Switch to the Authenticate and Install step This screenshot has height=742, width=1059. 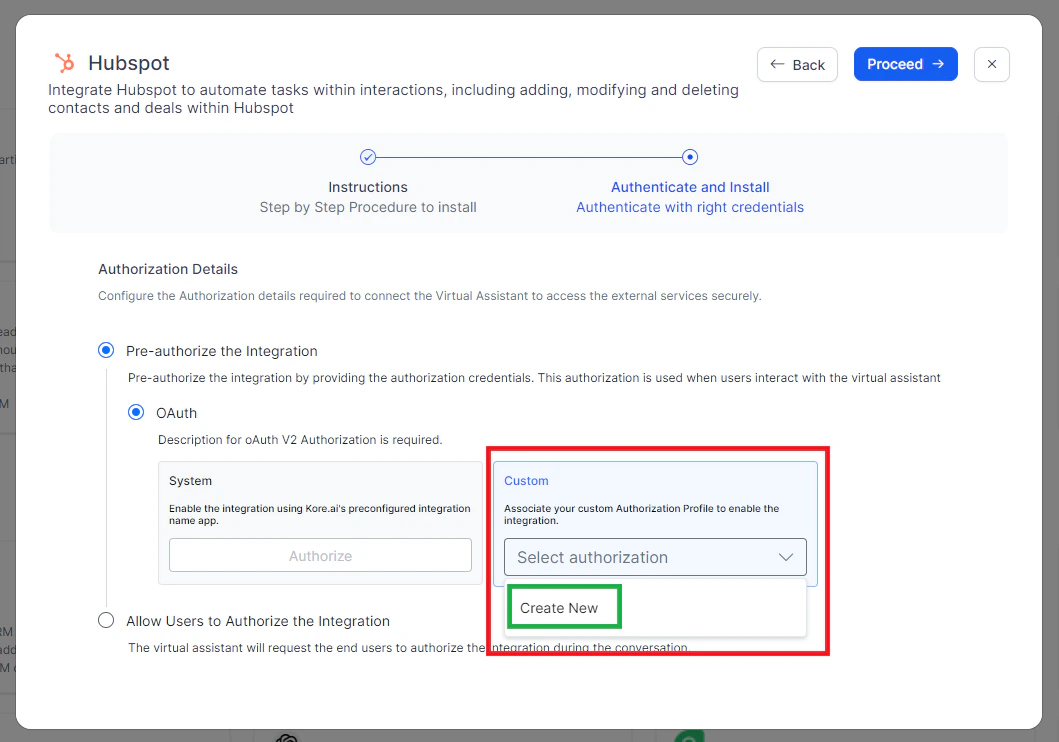pos(690,187)
